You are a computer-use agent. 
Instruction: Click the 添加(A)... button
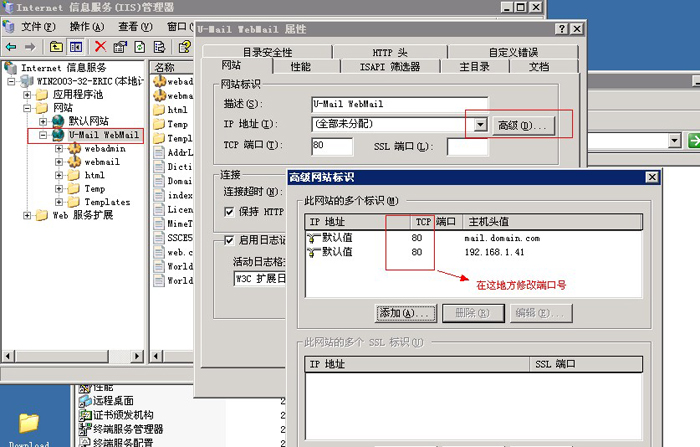pos(404,313)
